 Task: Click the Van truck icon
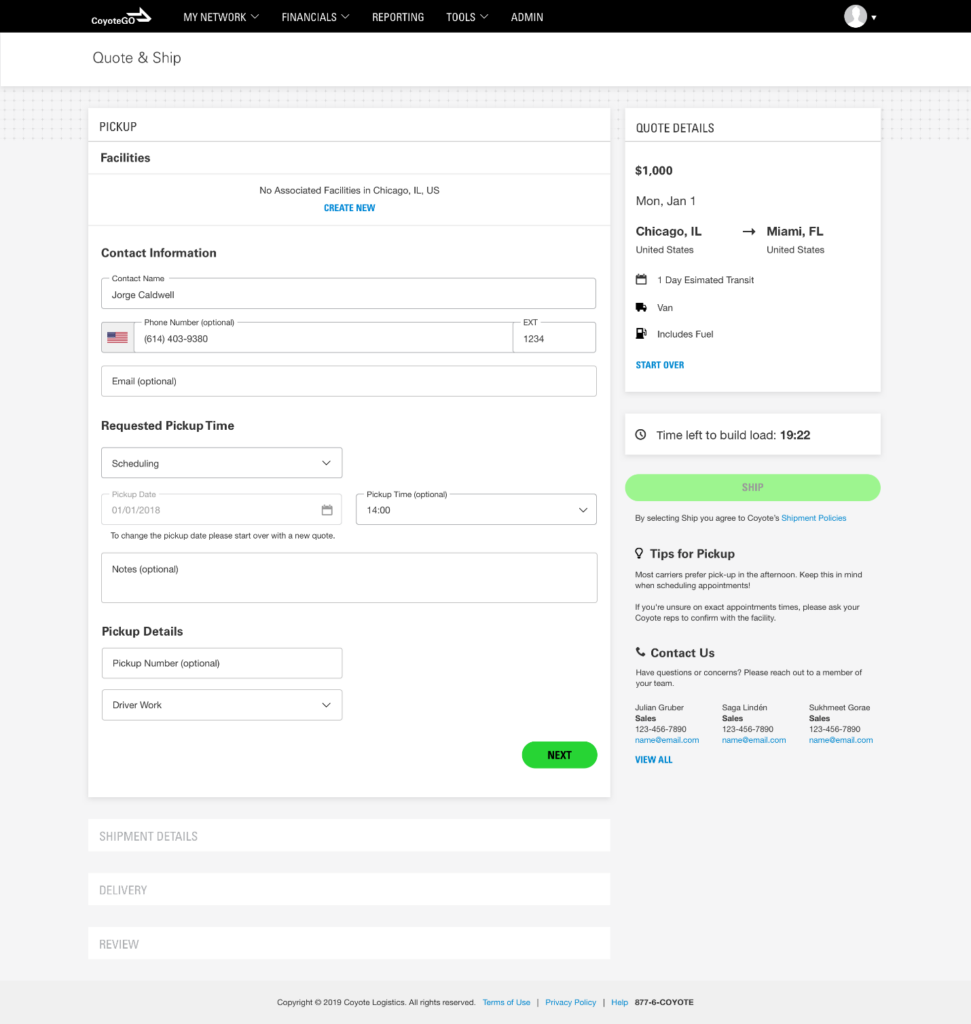click(x=641, y=308)
